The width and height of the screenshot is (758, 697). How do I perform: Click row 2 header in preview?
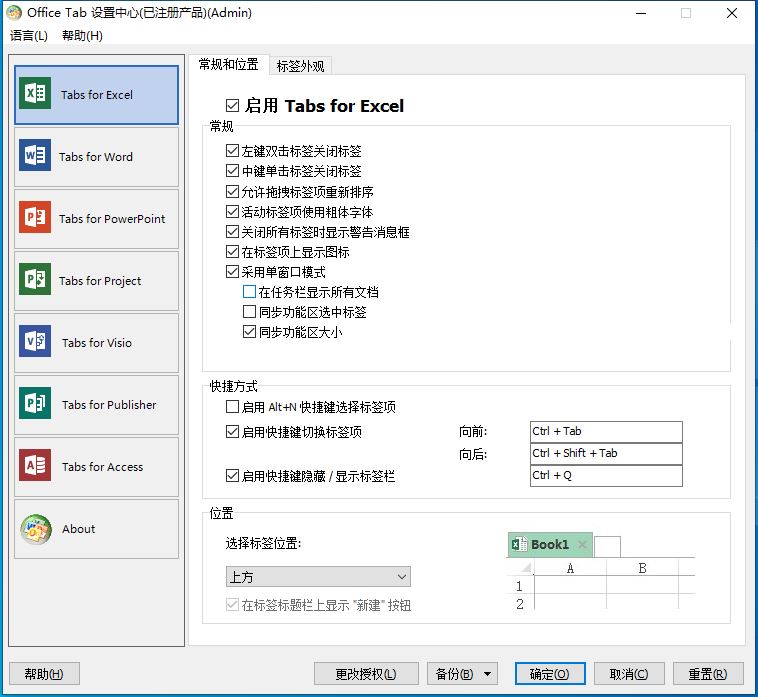tap(520, 604)
